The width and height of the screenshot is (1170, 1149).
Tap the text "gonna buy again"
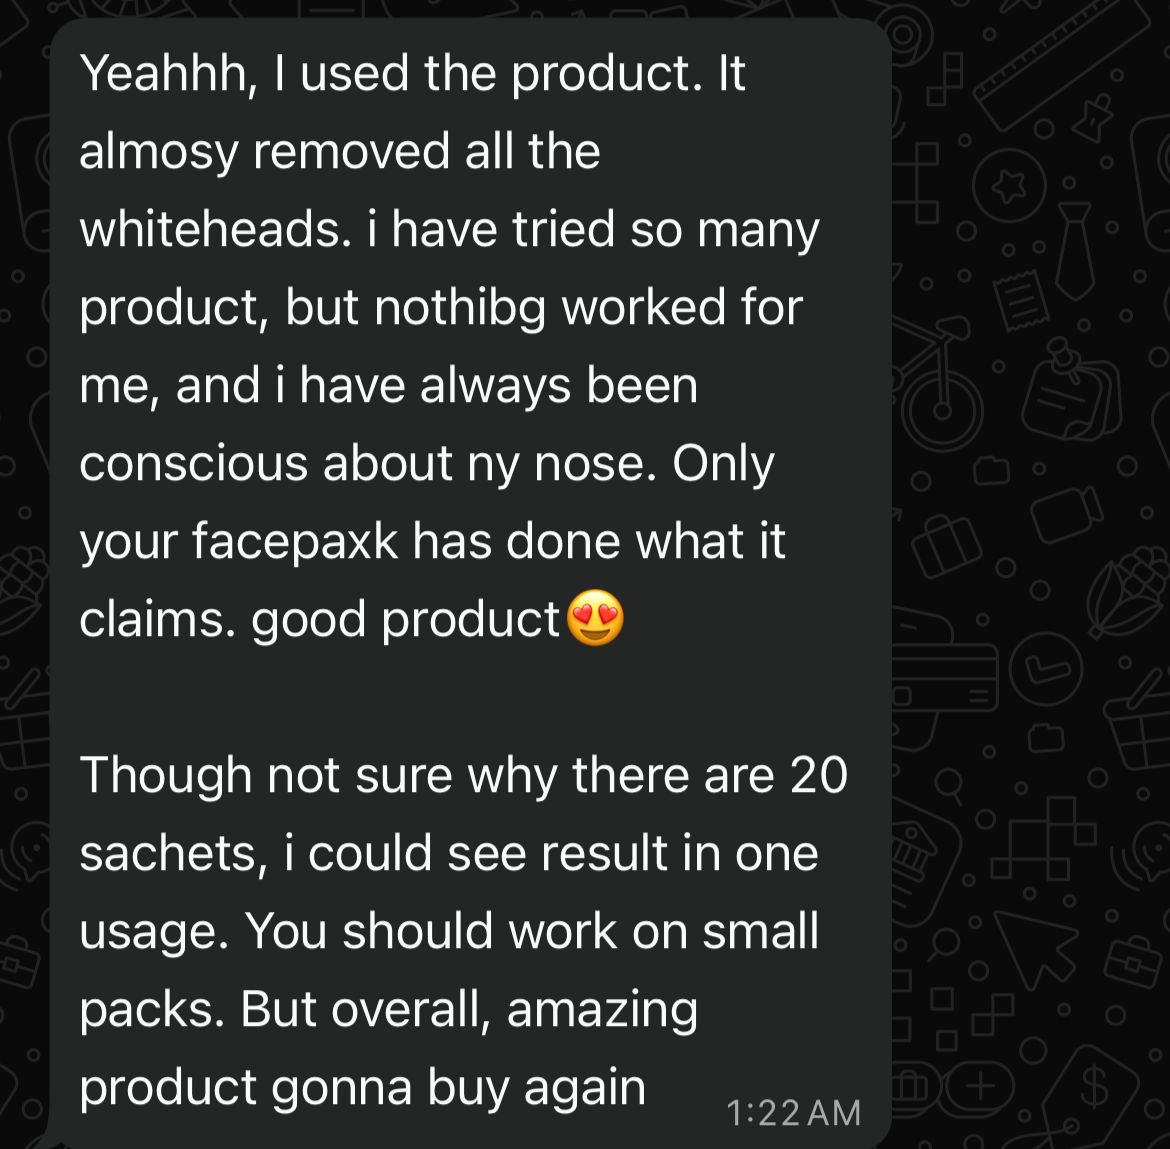tap(459, 1087)
